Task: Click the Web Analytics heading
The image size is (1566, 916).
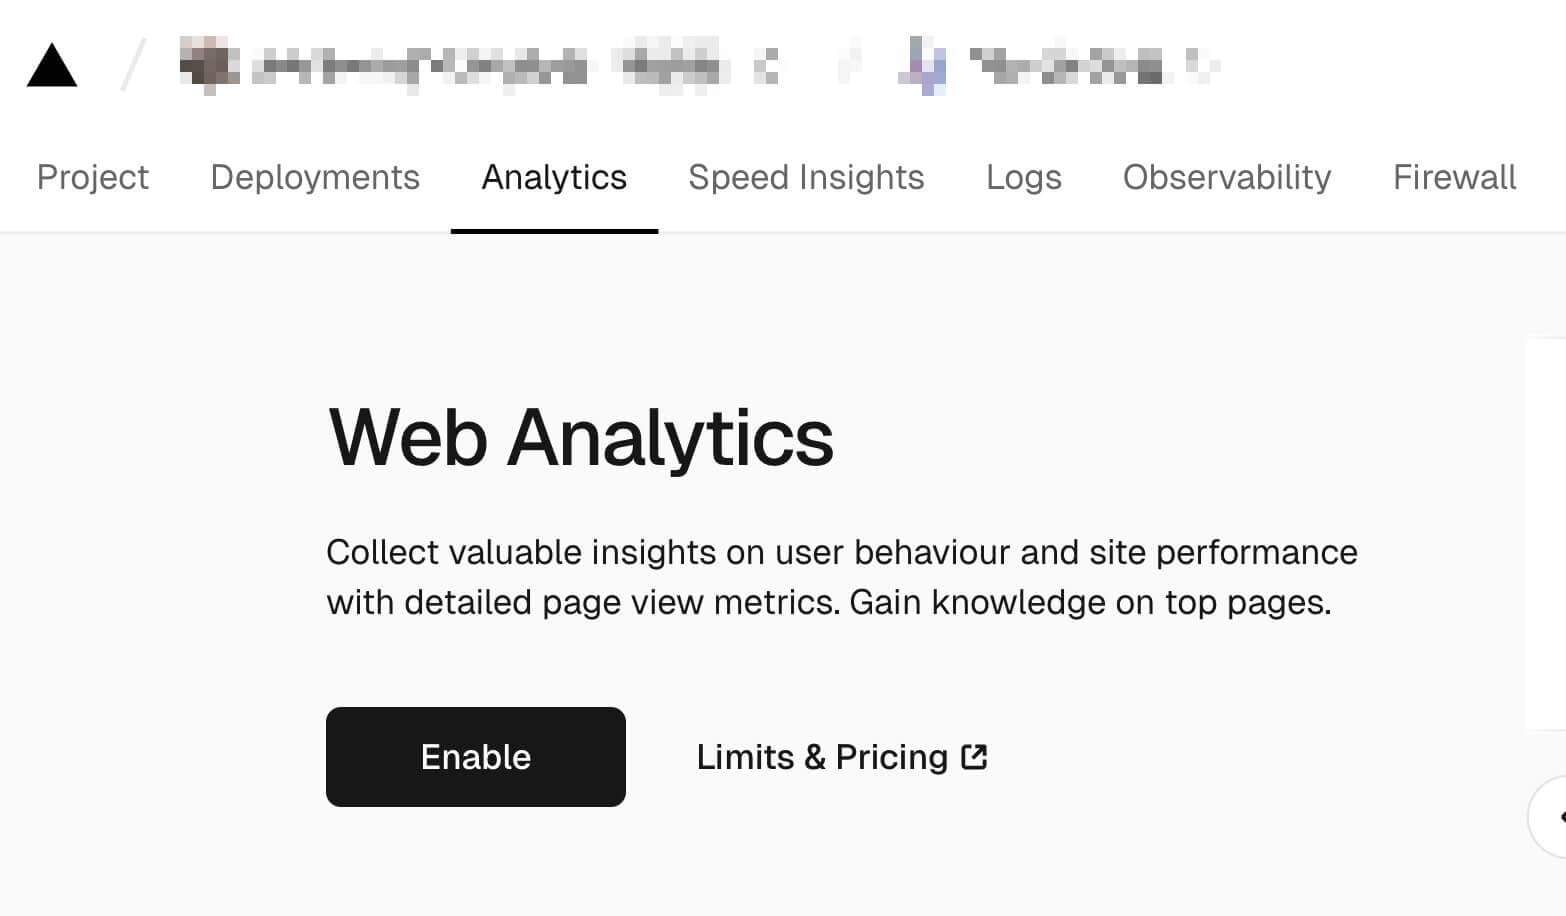Action: (x=580, y=438)
